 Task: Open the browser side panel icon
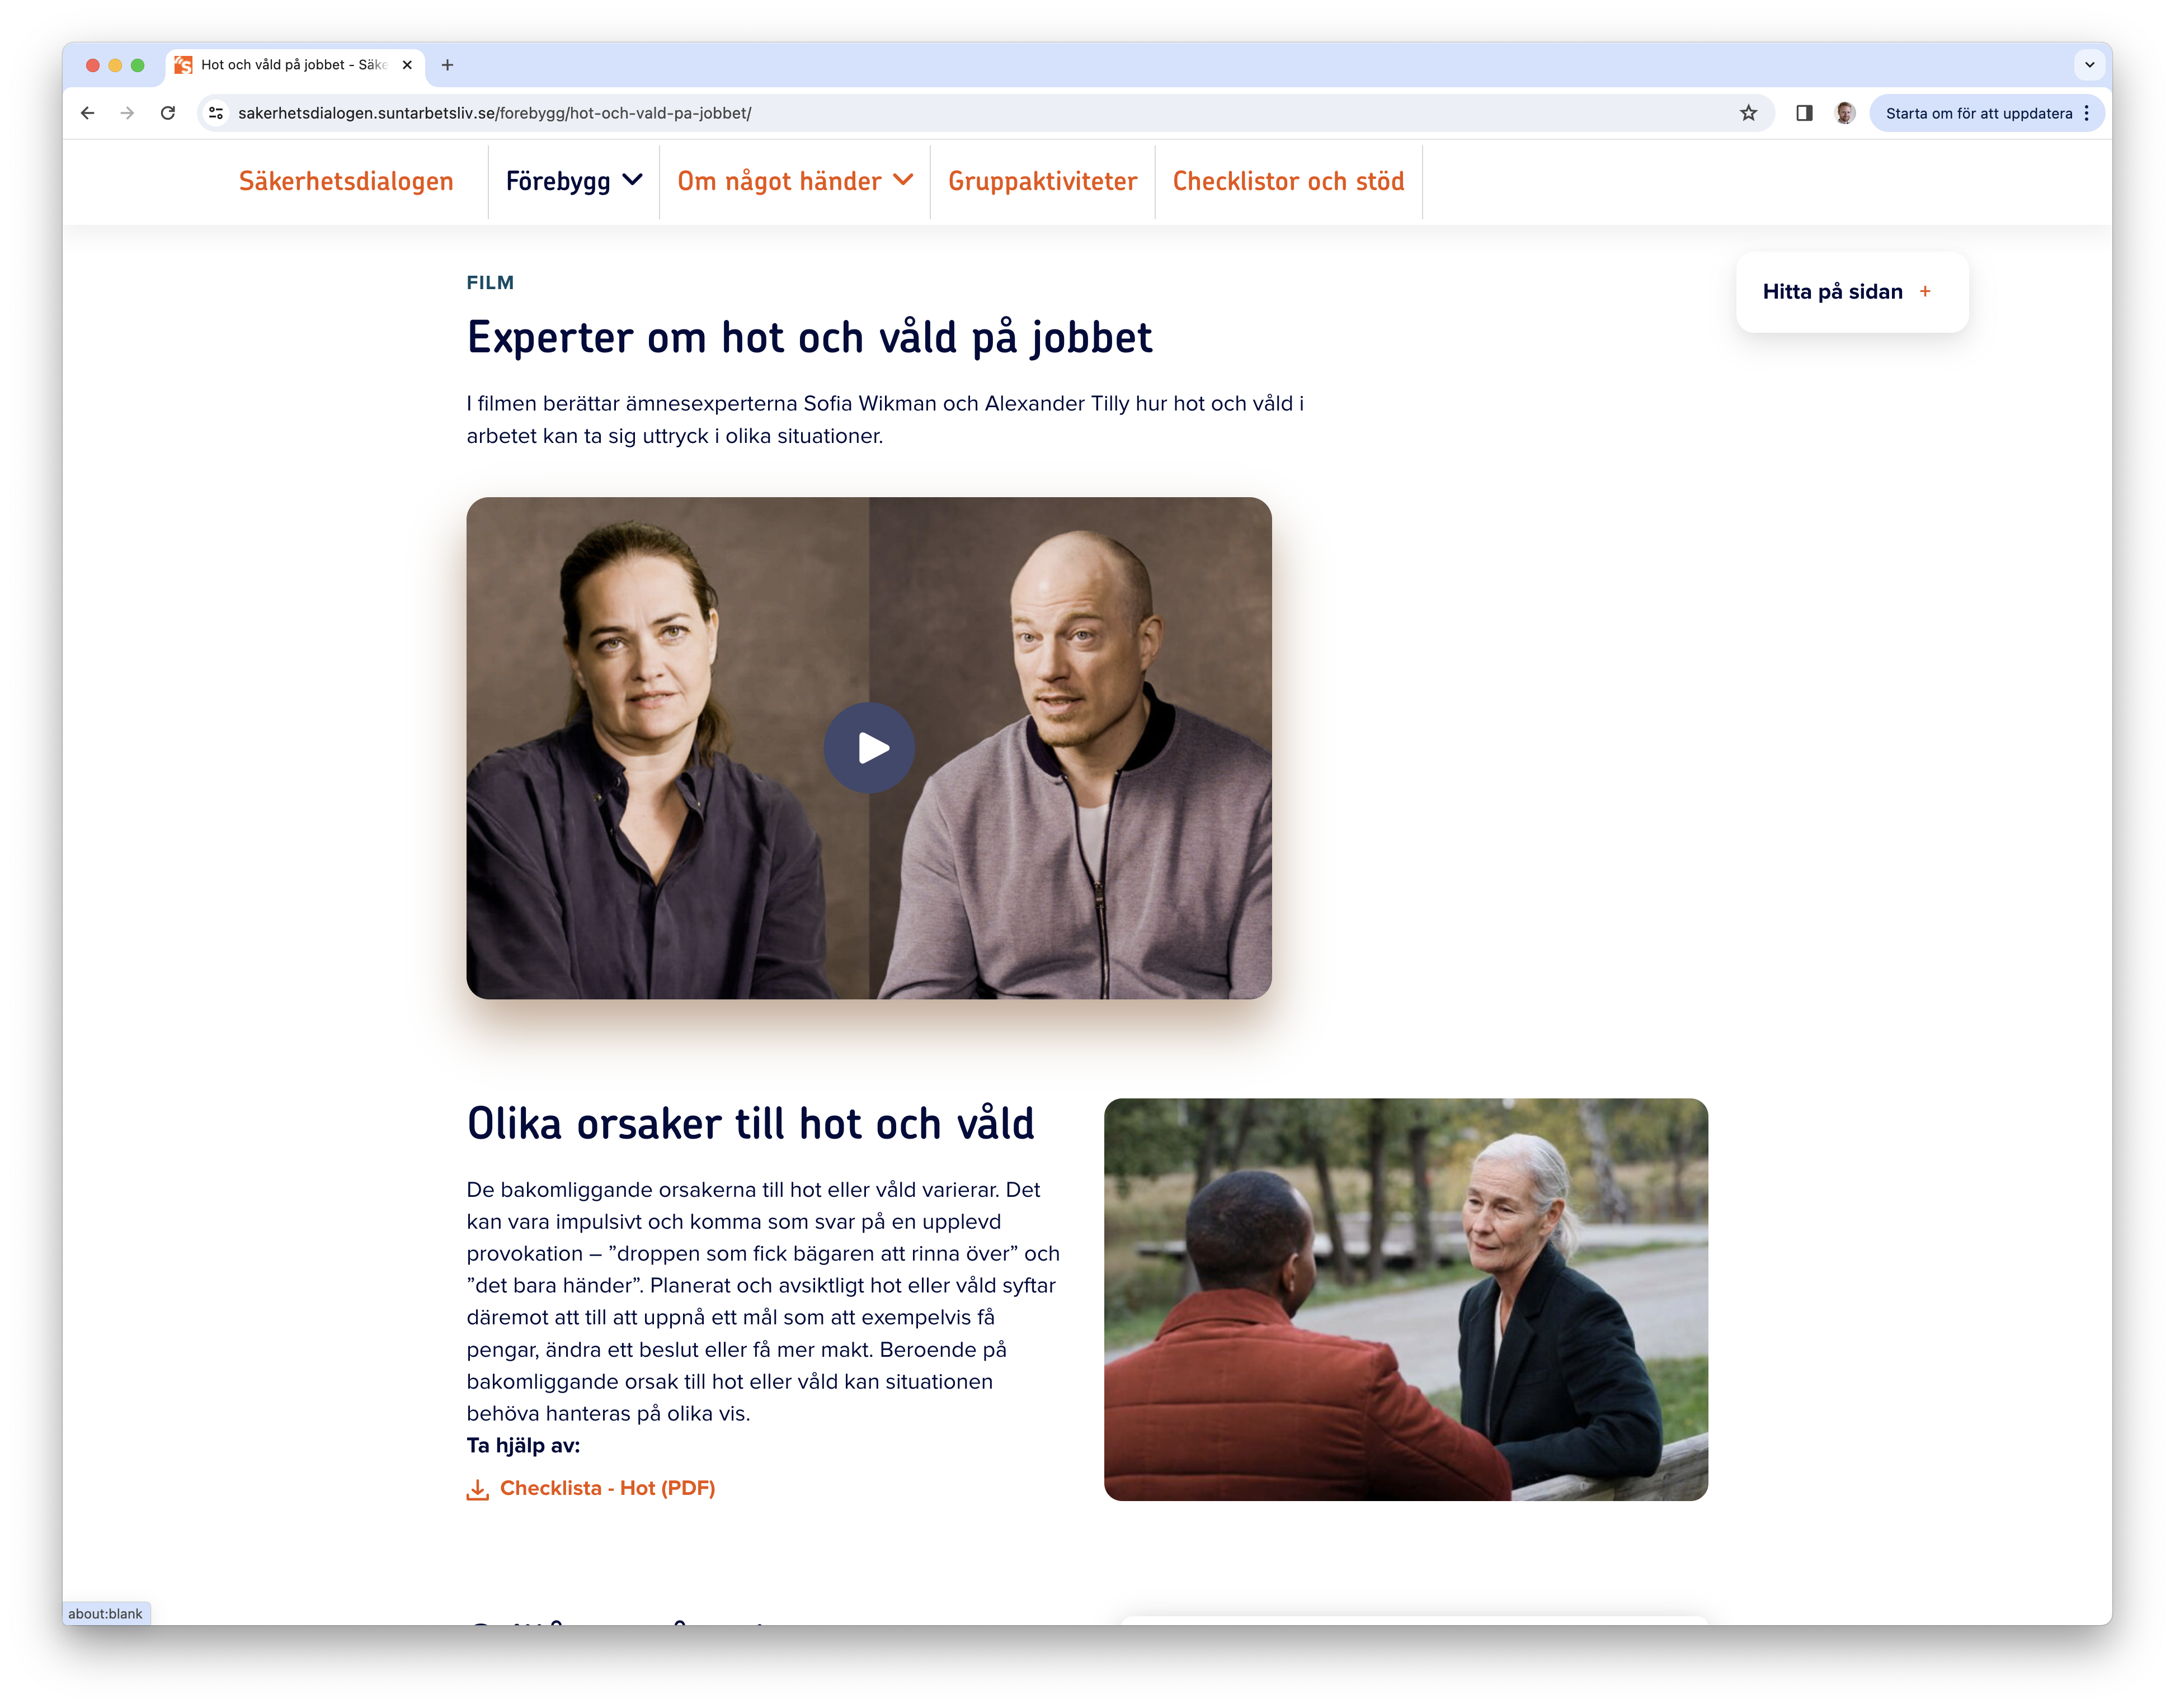[1803, 113]
